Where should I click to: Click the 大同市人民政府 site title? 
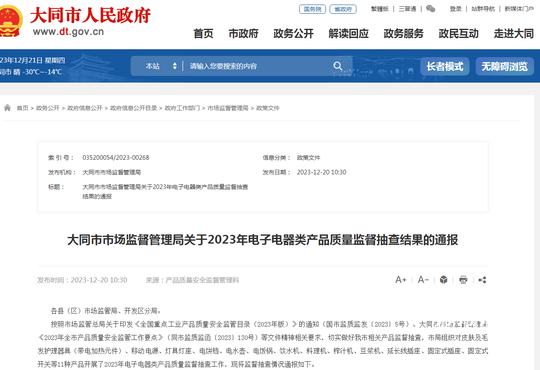(90, 15)
